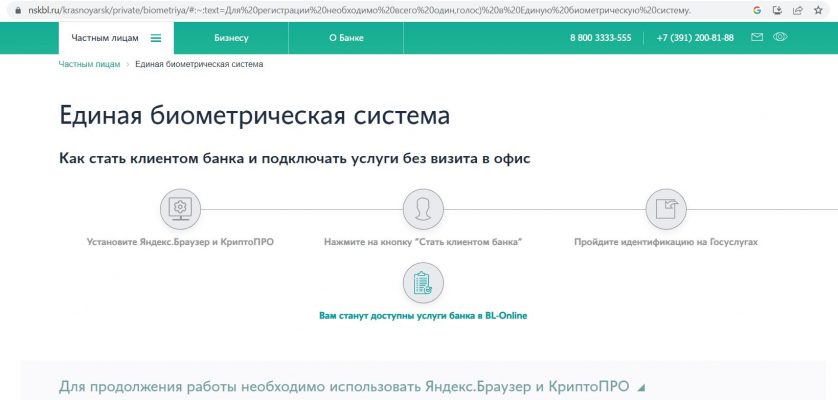Click the Google icon in address bar

click(x=757, y=10)
